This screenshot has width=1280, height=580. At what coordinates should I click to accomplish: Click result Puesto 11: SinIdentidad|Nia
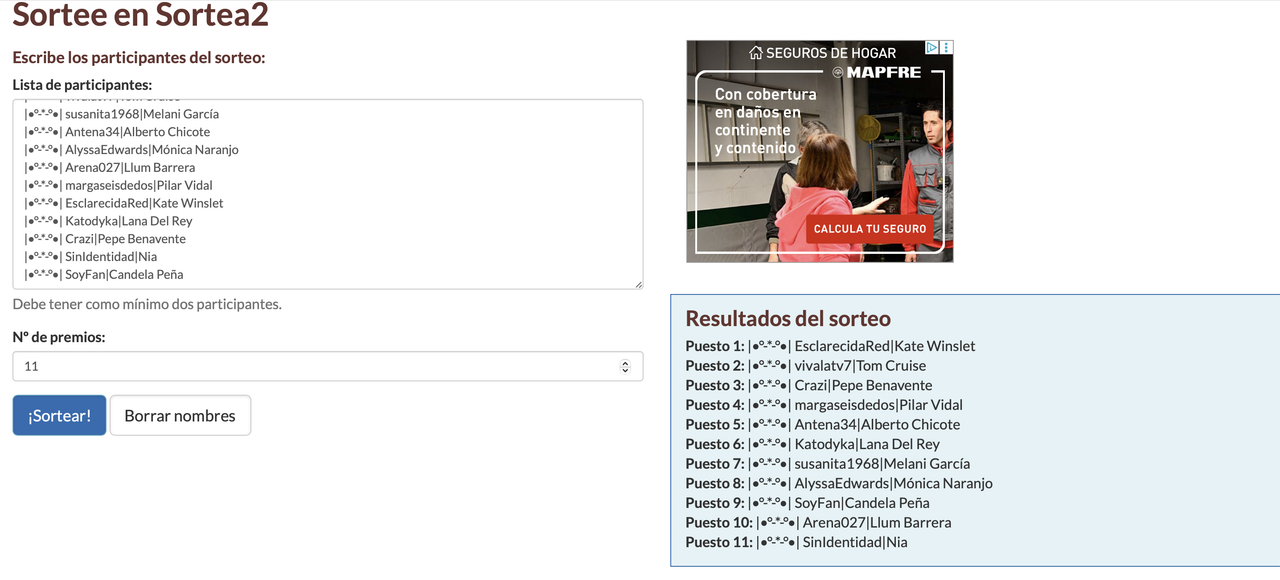797,542
